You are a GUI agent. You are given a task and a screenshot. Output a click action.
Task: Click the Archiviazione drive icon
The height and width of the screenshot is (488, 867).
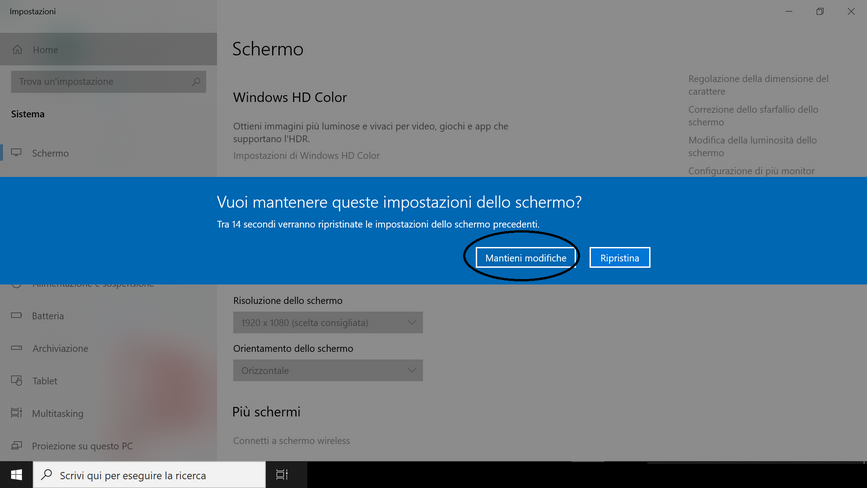17,348
